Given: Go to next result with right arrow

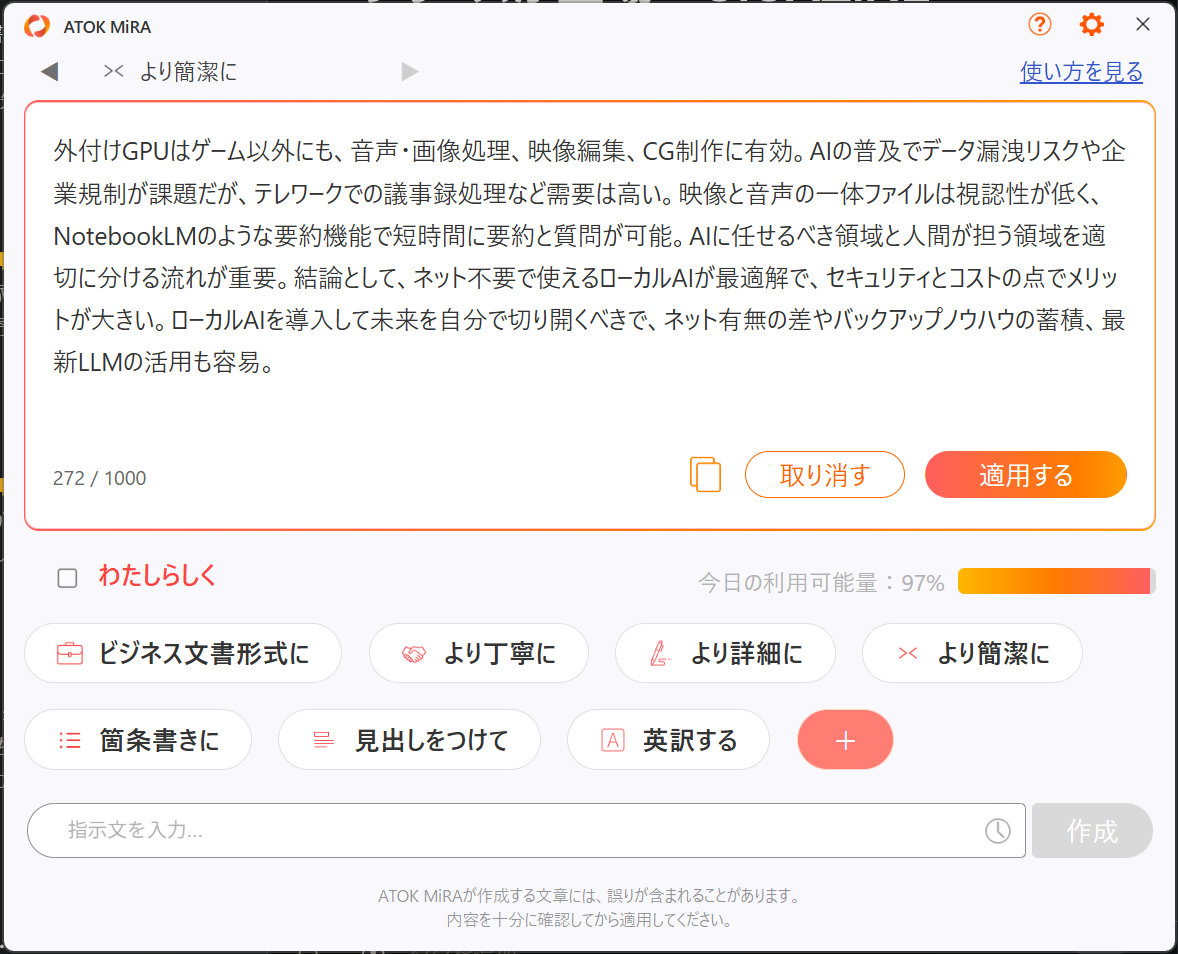Looking at the screenshot, I should click(x=409, y=72).
